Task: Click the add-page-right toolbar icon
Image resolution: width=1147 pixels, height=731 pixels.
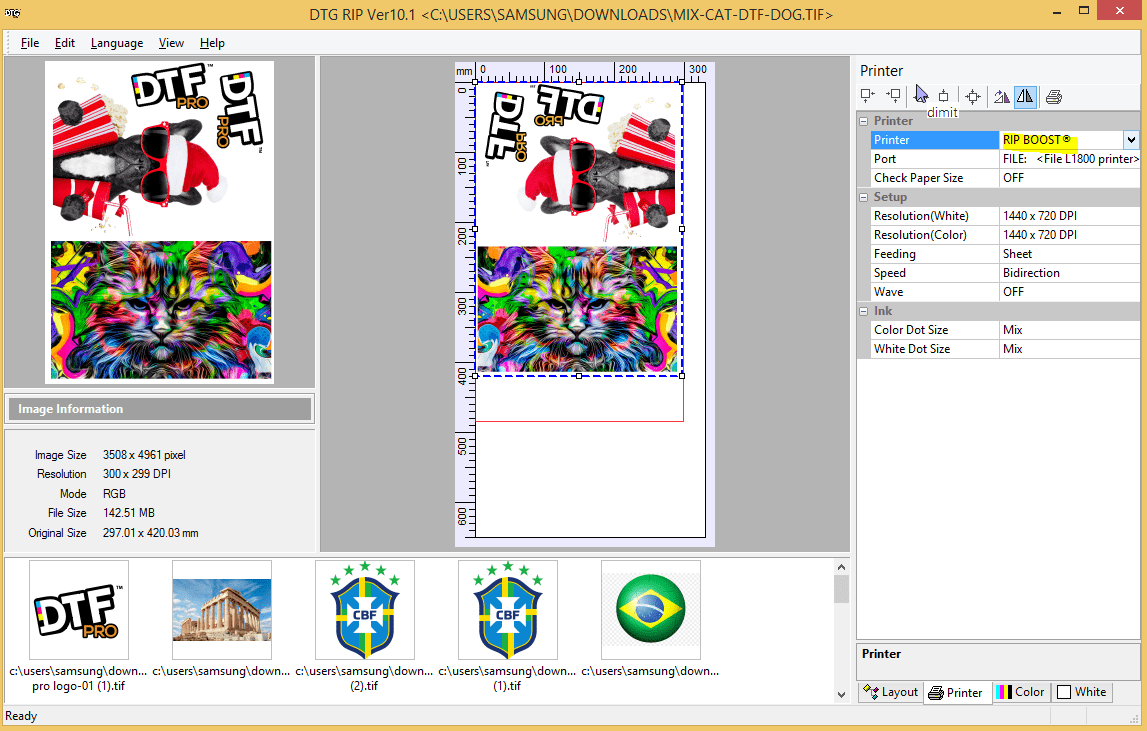Action: (893, 96)
